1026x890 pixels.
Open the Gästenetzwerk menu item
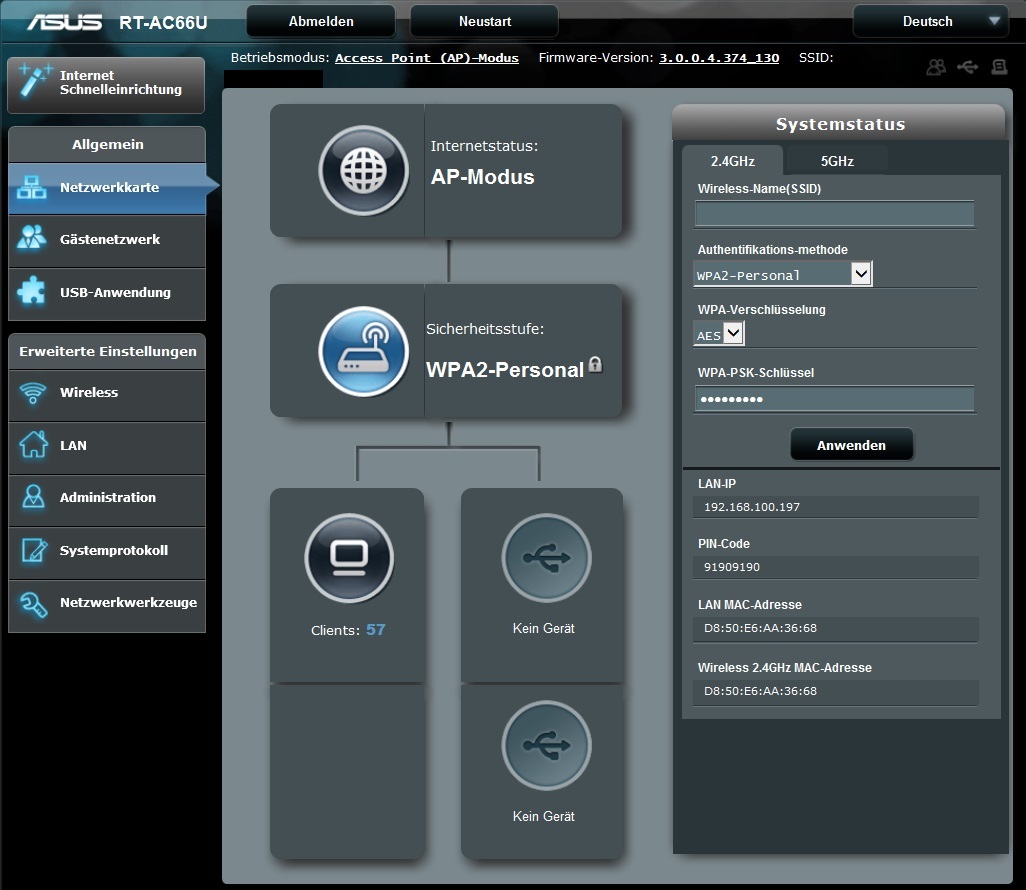[x=107, y=240]
